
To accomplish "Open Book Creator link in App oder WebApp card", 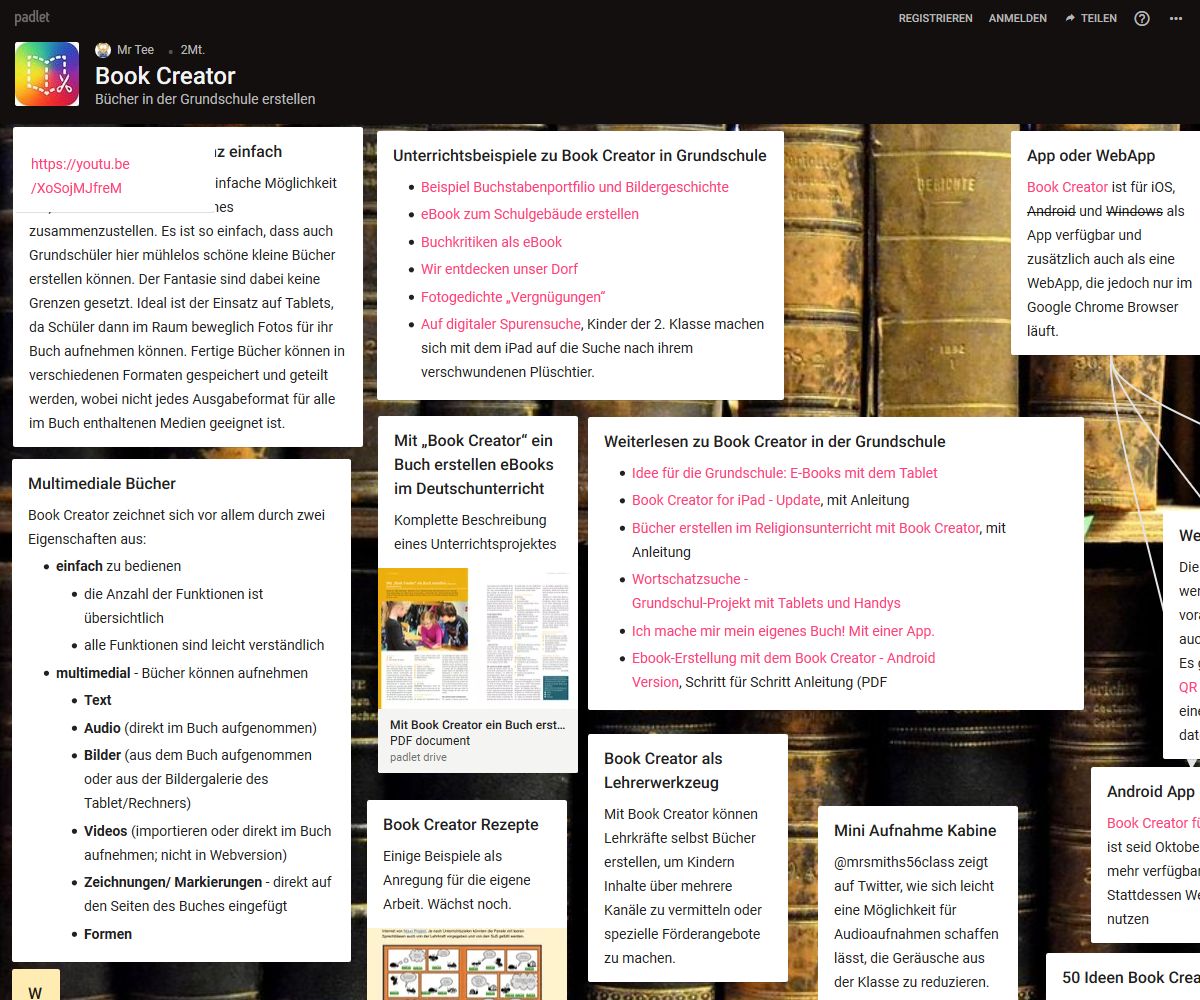I will pyautogui.click(x=1067, y=187).
